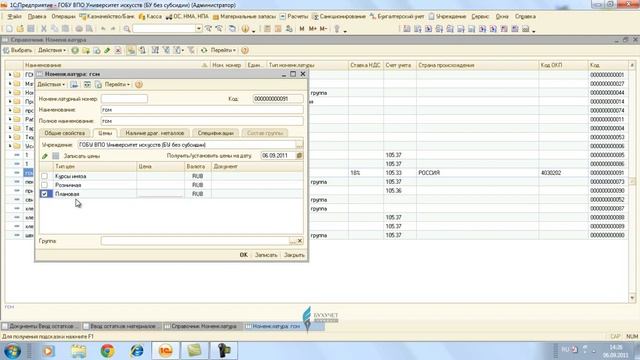Click the Copy item icon in the Номенклатура list toolbar

pos(97,51)
